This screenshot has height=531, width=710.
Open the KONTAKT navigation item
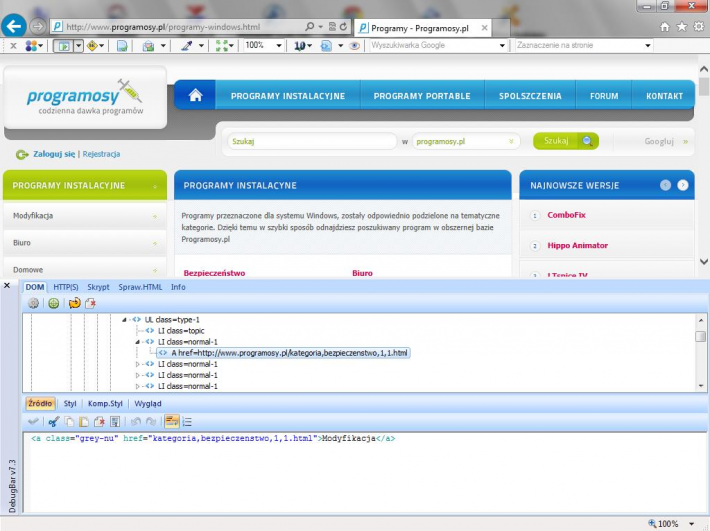(x=664, y=96)
